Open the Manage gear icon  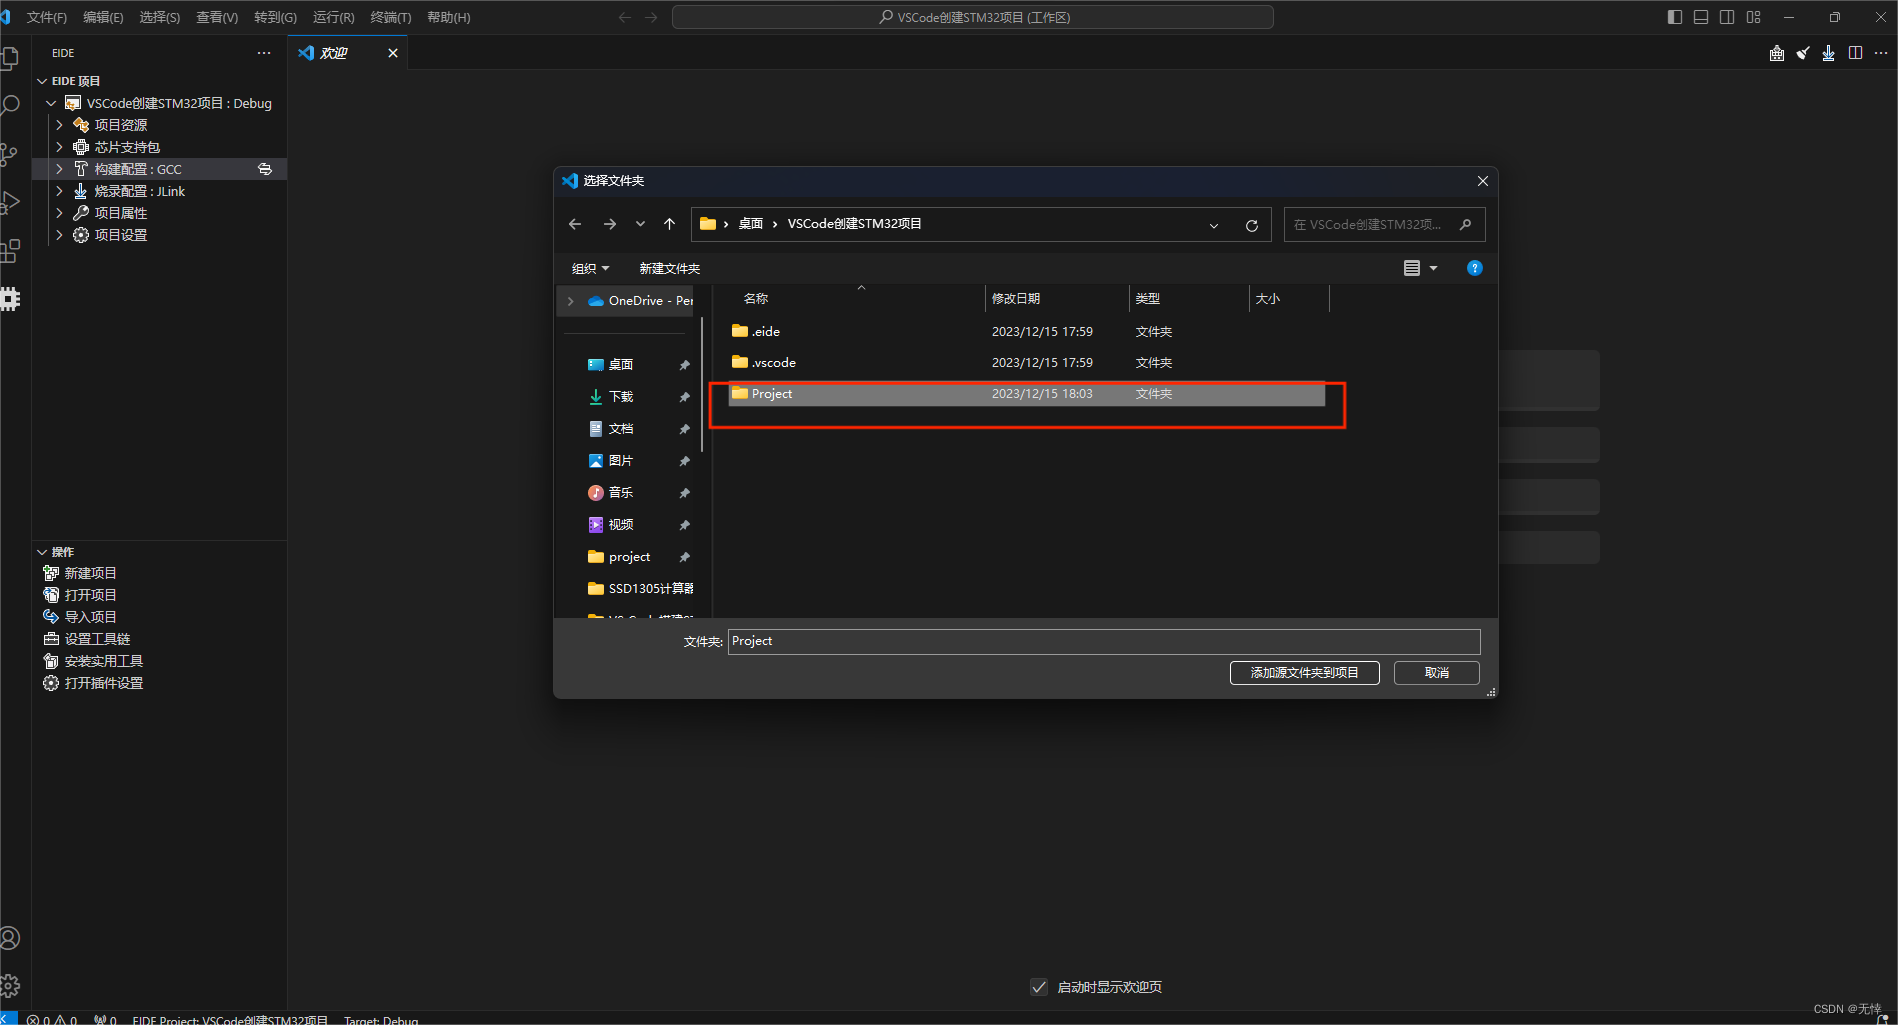click(x=10, y=986)
